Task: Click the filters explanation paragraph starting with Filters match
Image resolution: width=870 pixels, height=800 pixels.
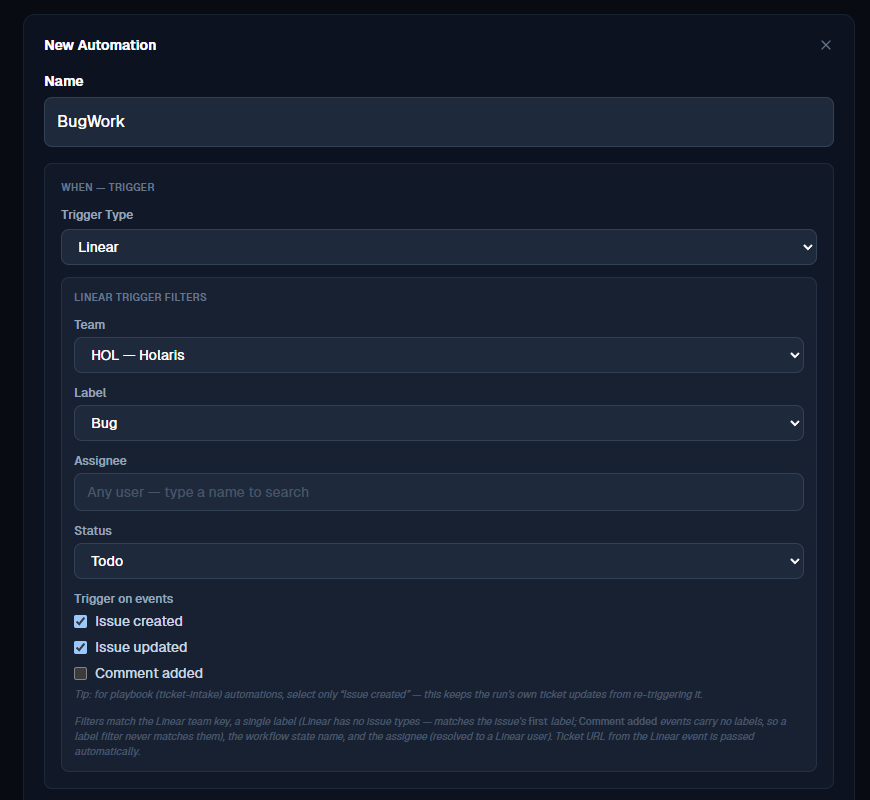Action: 431,736
